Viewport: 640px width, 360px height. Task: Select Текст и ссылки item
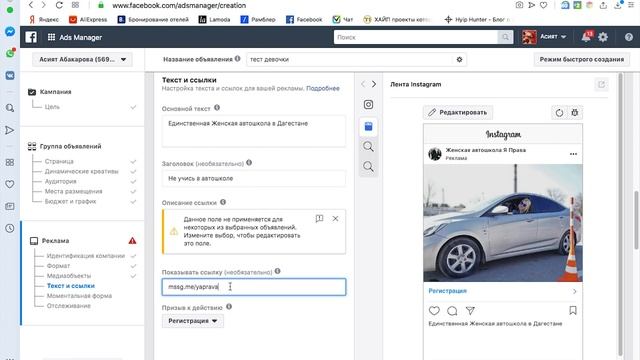pyautogui.click(x=71, y=286)
